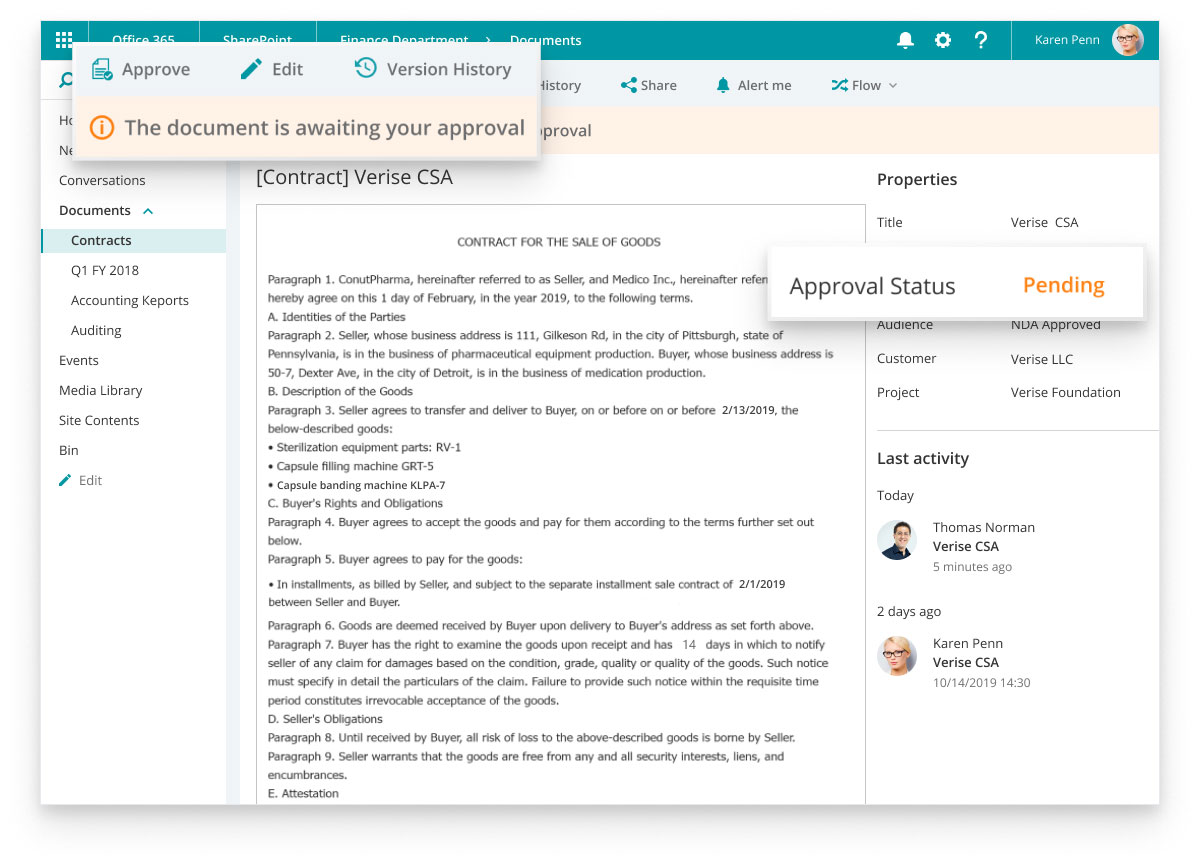This screenshot has height=865, width=1200.
Task: Collapse the Documents section chevron
Action: [148, 211]
